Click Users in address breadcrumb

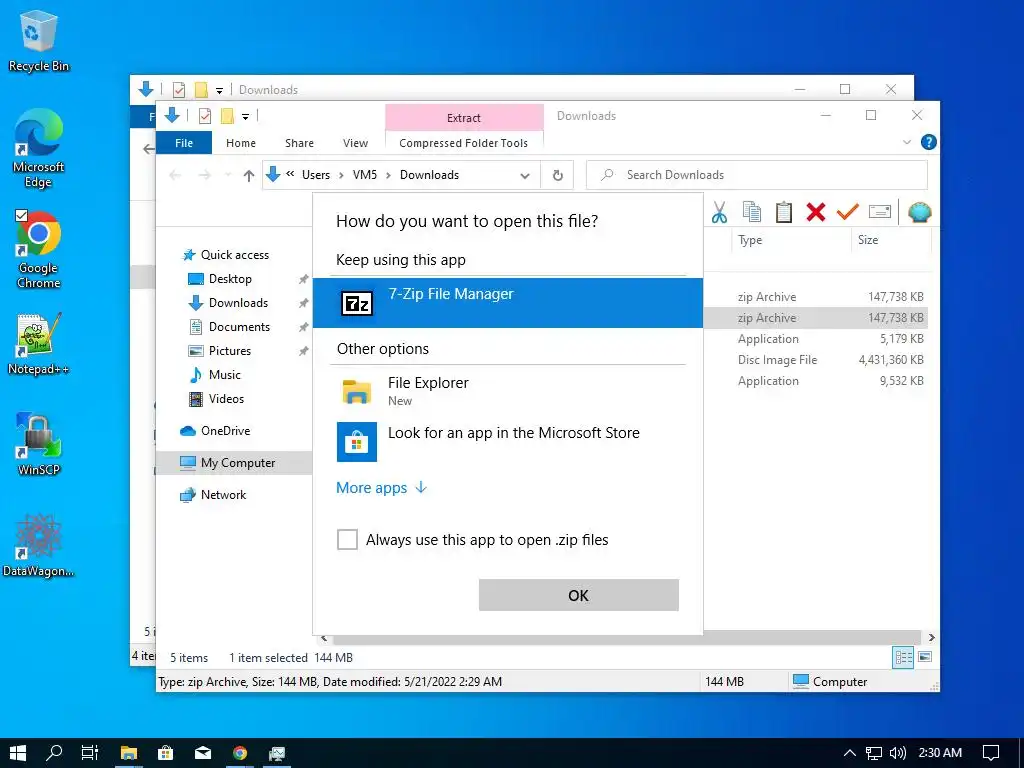click(315, 175)
